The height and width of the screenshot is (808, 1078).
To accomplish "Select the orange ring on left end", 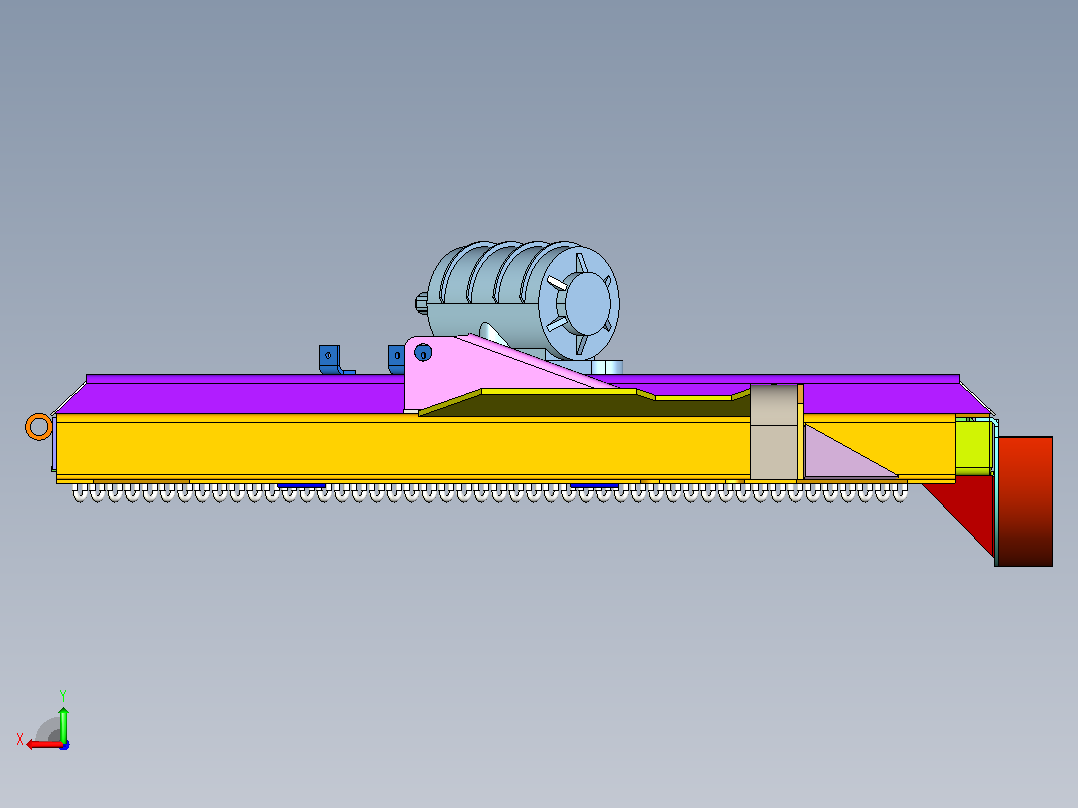I will 38,426.
